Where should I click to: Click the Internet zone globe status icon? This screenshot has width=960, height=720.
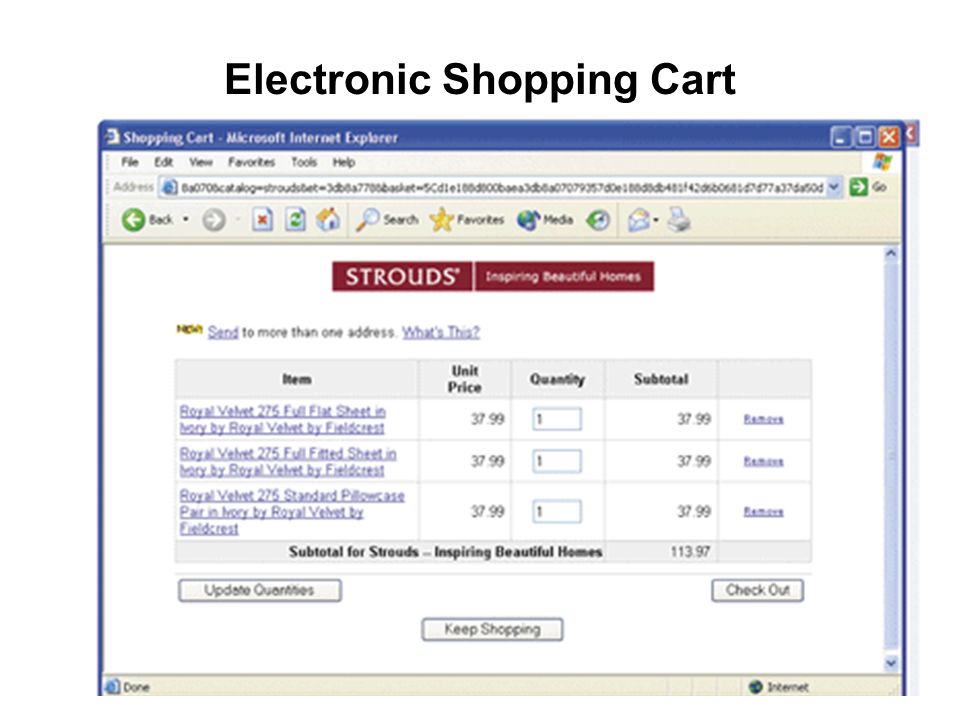756,686
